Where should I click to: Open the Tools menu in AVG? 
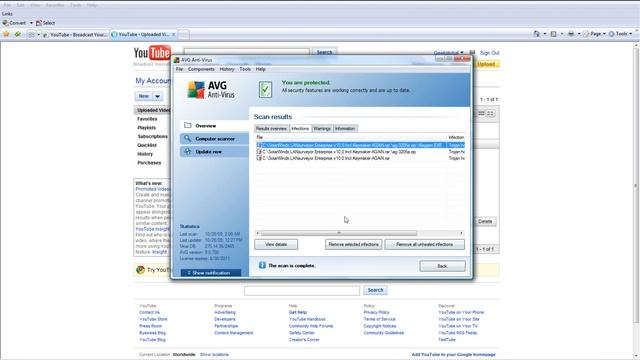tap(245, 69)
